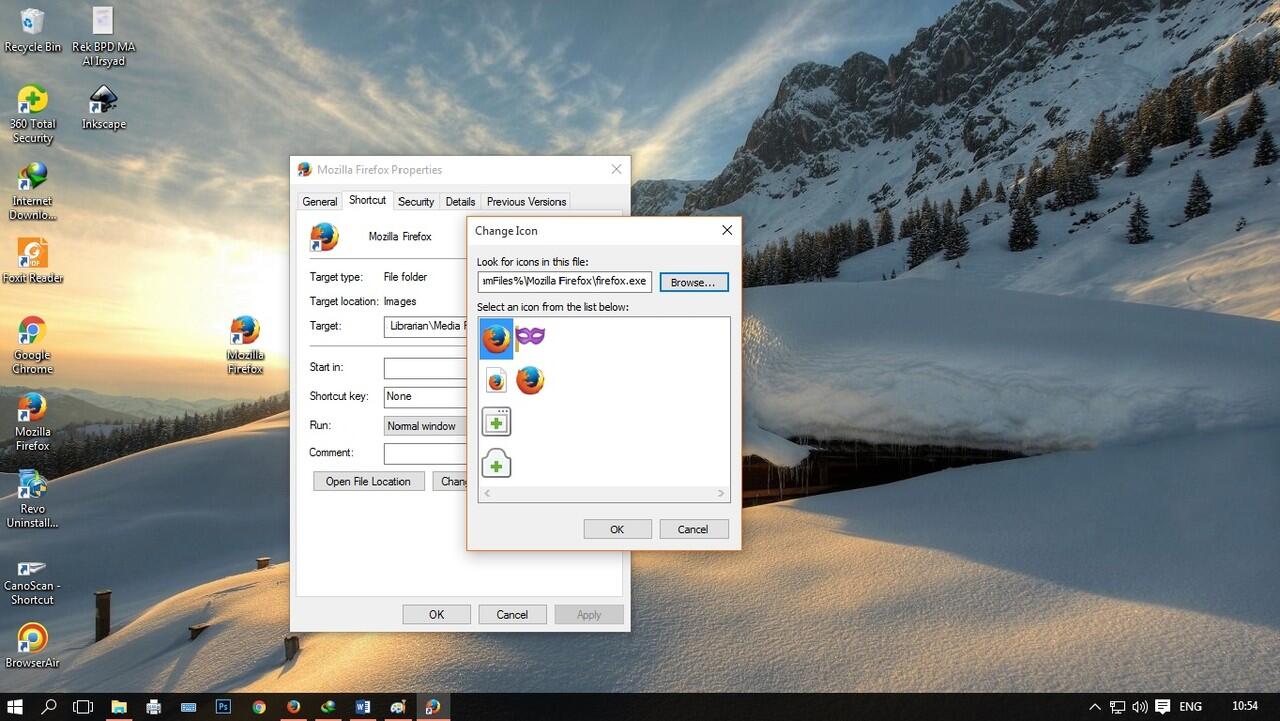Select the rounded green plus icon at list bottom
The image size is (1280, 721).
click(496, 463)
